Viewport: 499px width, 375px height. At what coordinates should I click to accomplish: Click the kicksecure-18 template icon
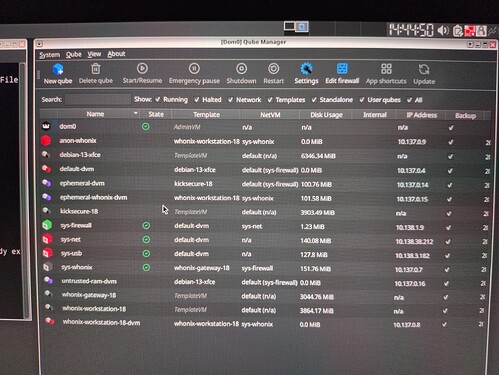(47, 211)
